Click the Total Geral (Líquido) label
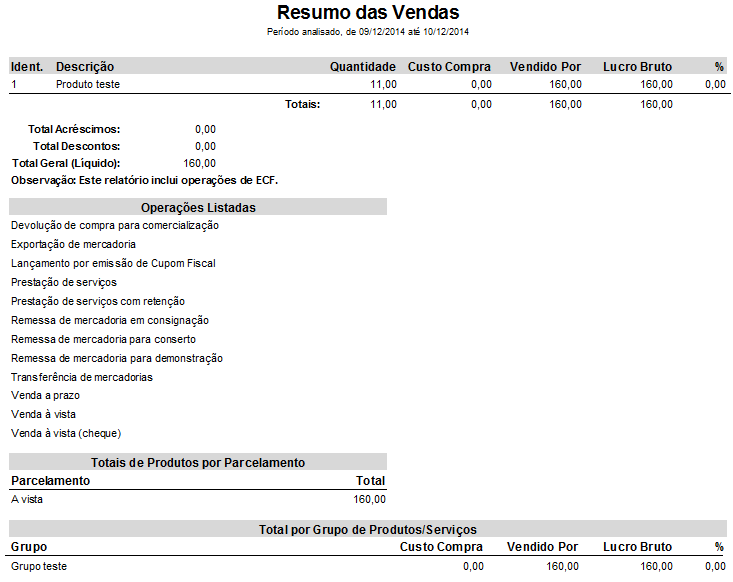The image size is (733, 582). (x=65, y=163)
